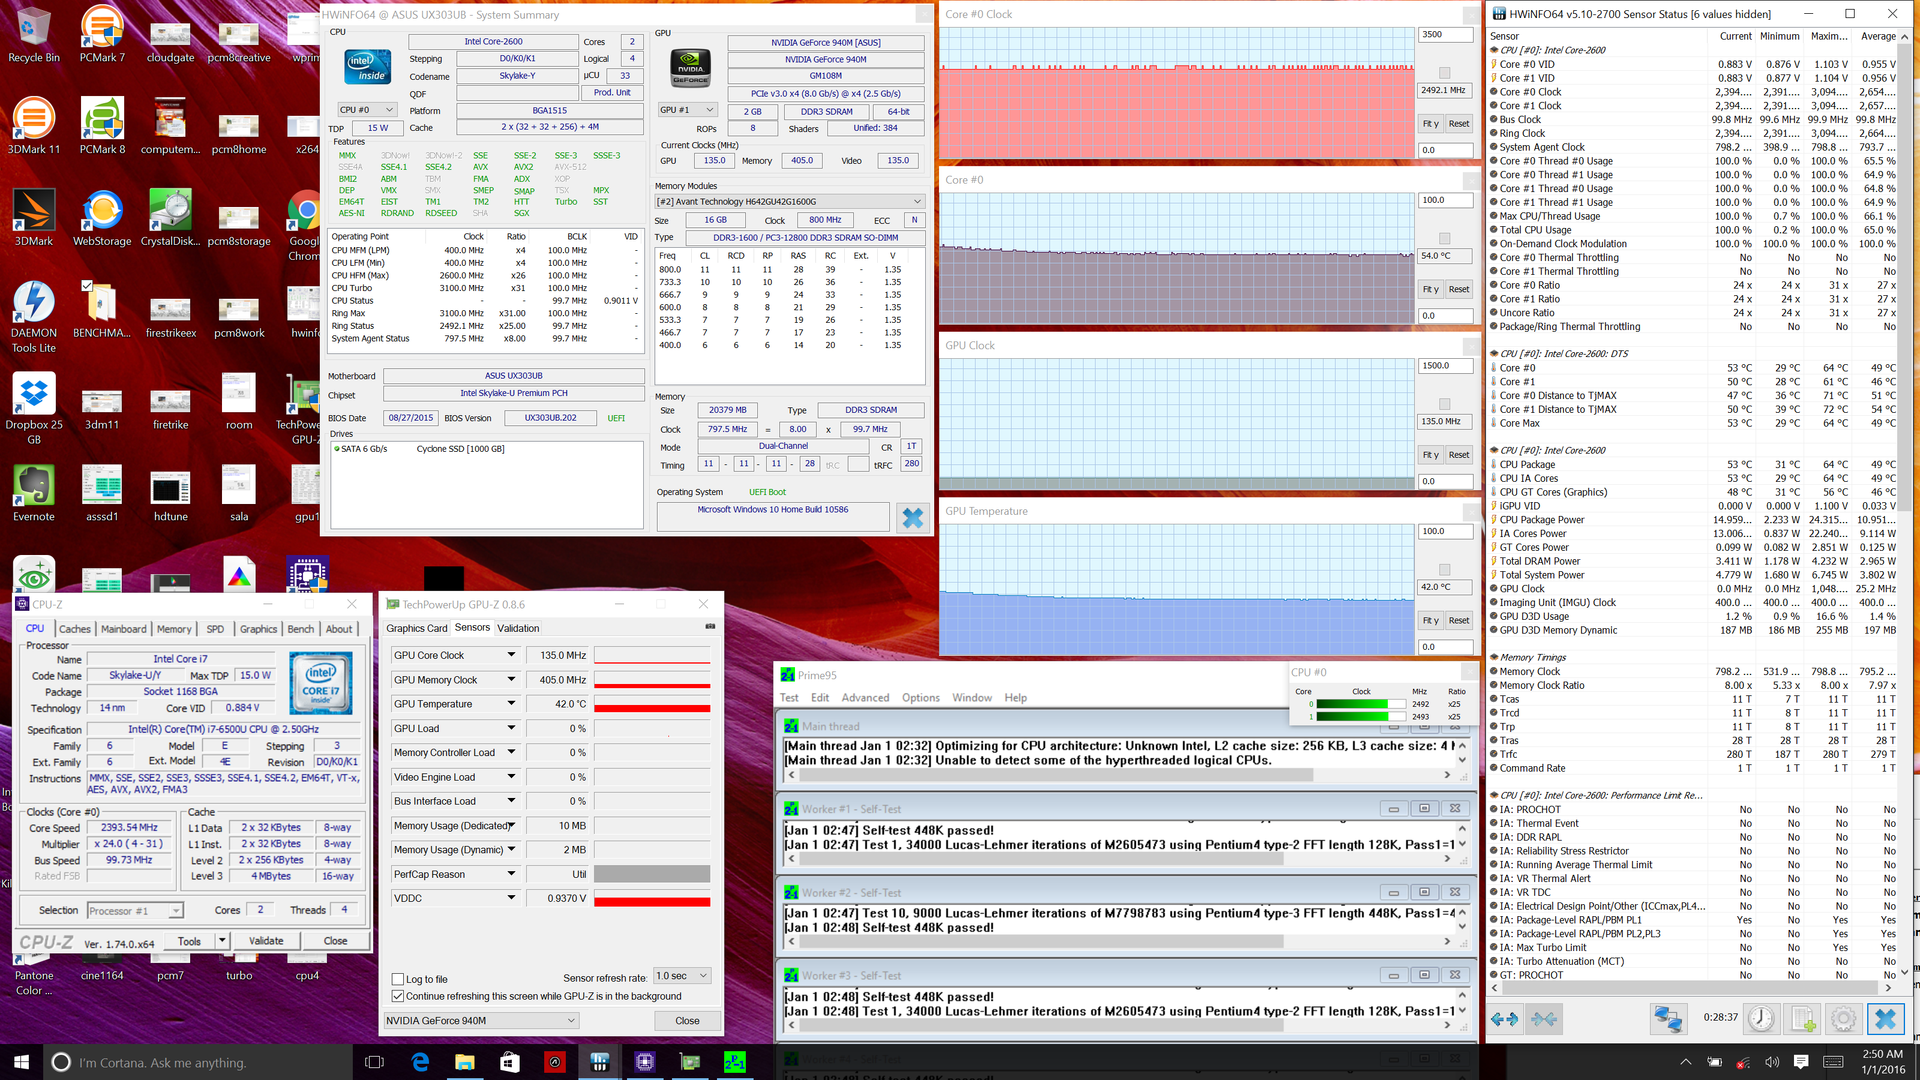Open the Graphics Card tab in GPU-Z
Screen dimensions: 1920x1080
click(x=417, y=628)
